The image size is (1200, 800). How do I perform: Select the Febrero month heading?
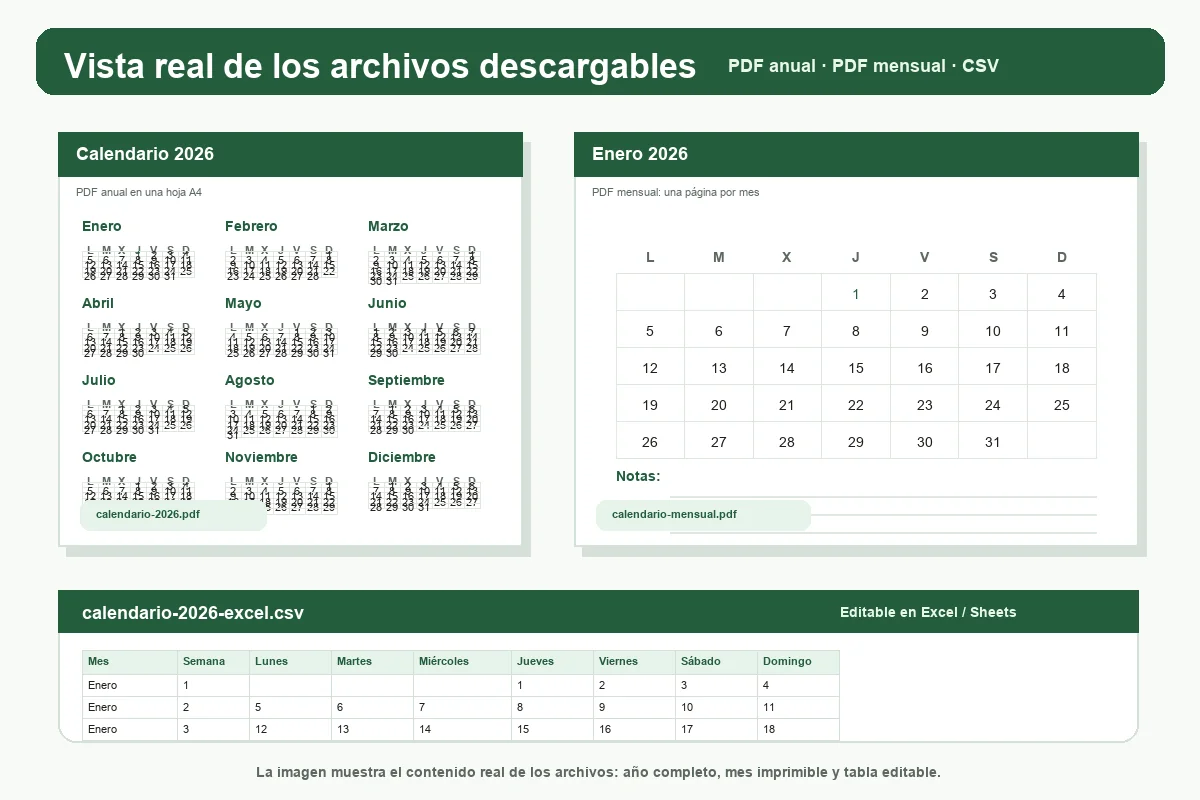coord(251,226)
